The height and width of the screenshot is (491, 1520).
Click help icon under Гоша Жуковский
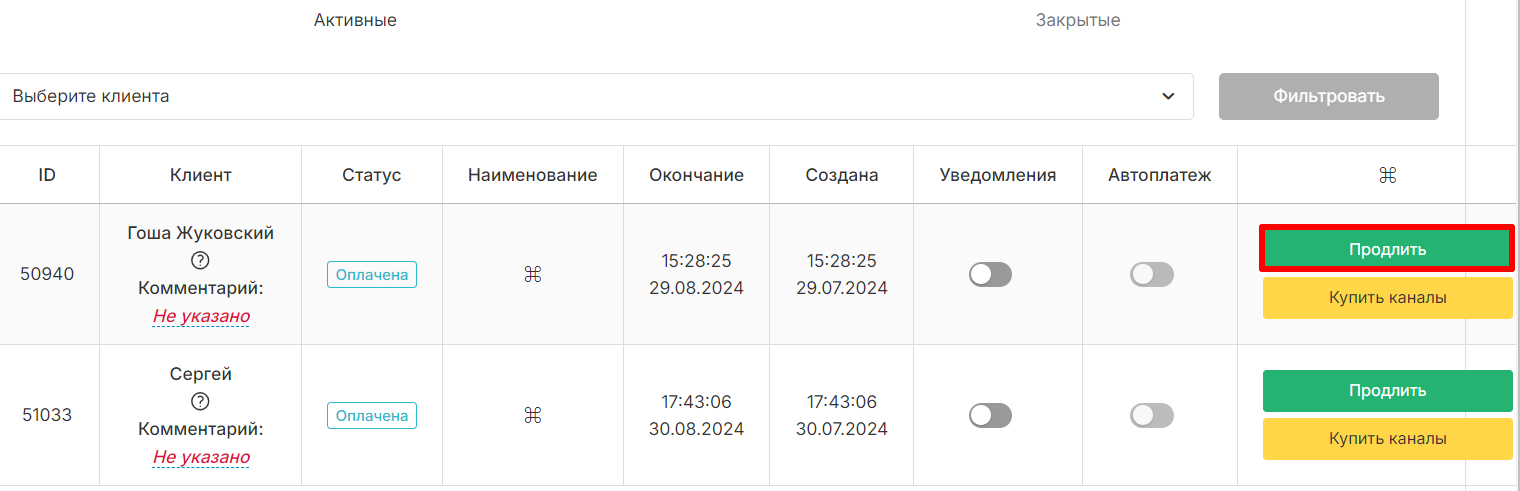tap(200, 261)
